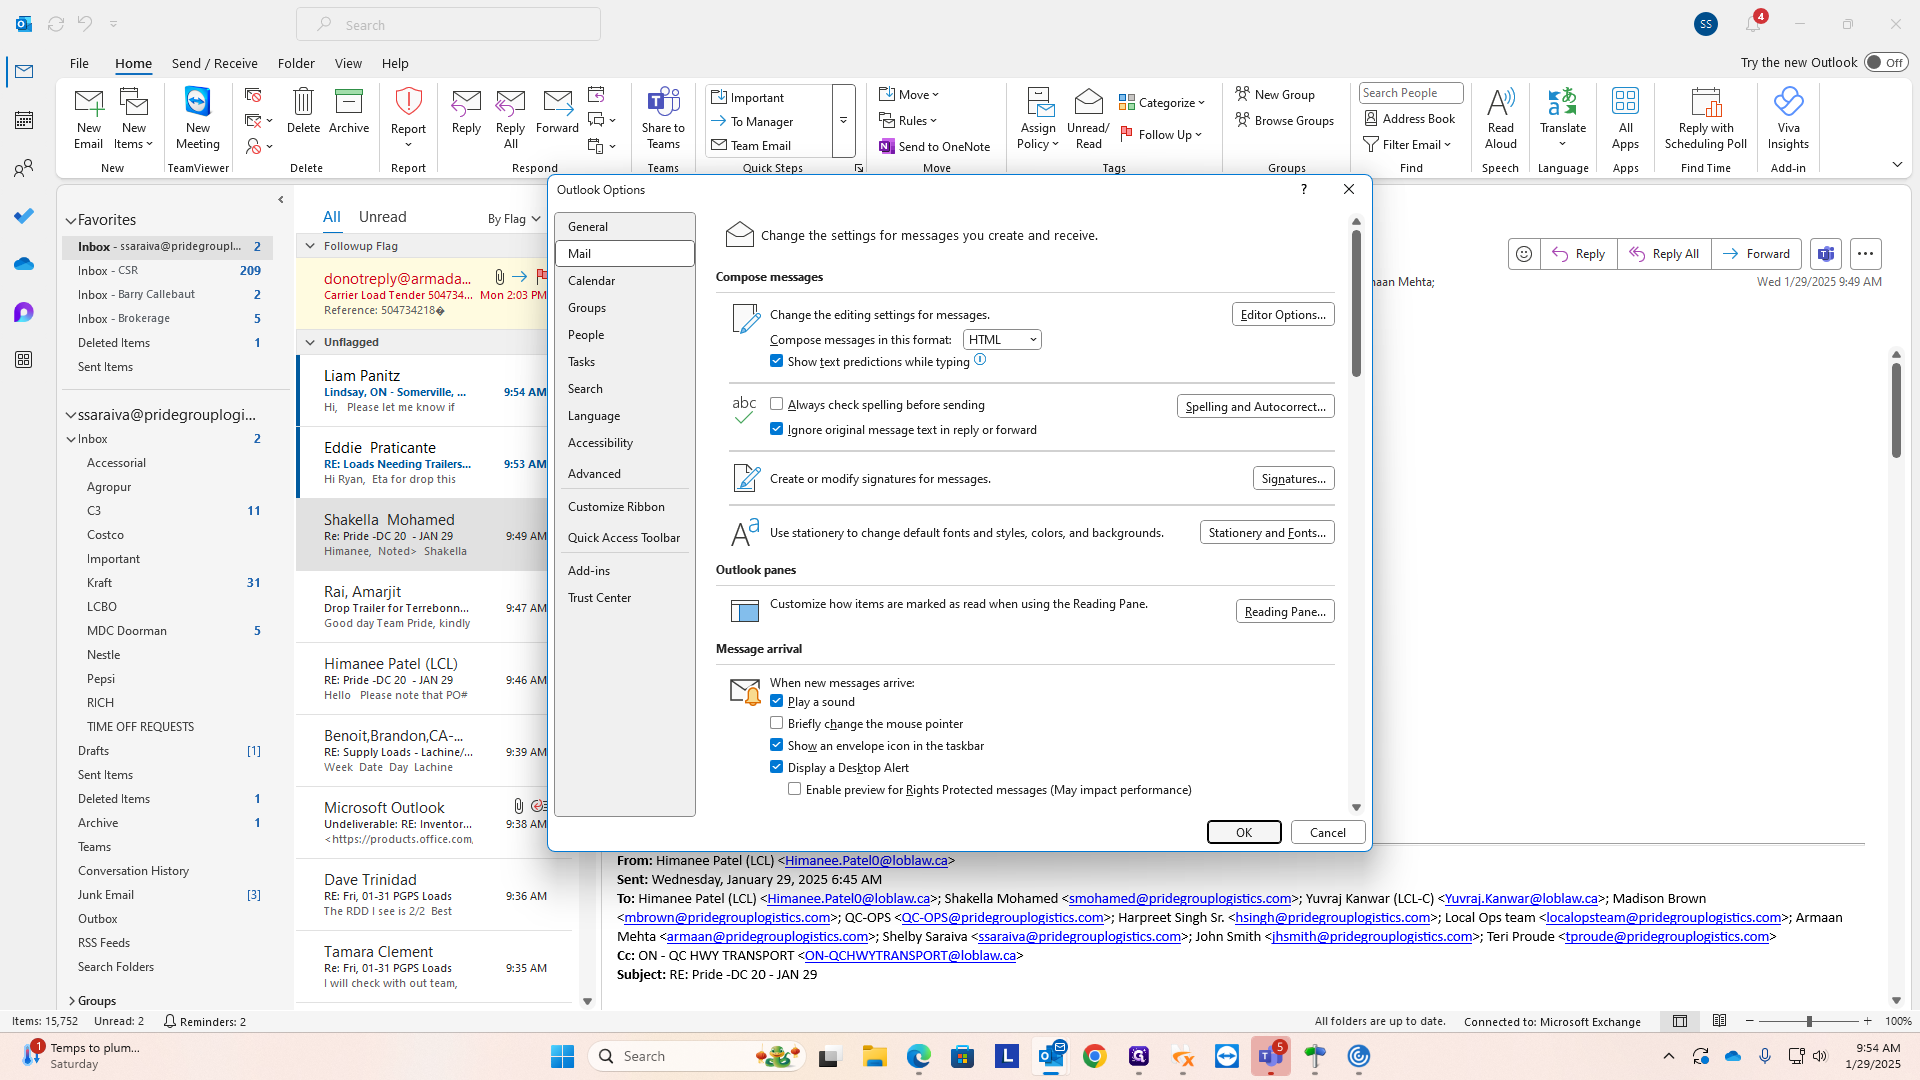Open the Rules dropdown
Screen dimensions: 1920x1080
(x=908, y=120)
